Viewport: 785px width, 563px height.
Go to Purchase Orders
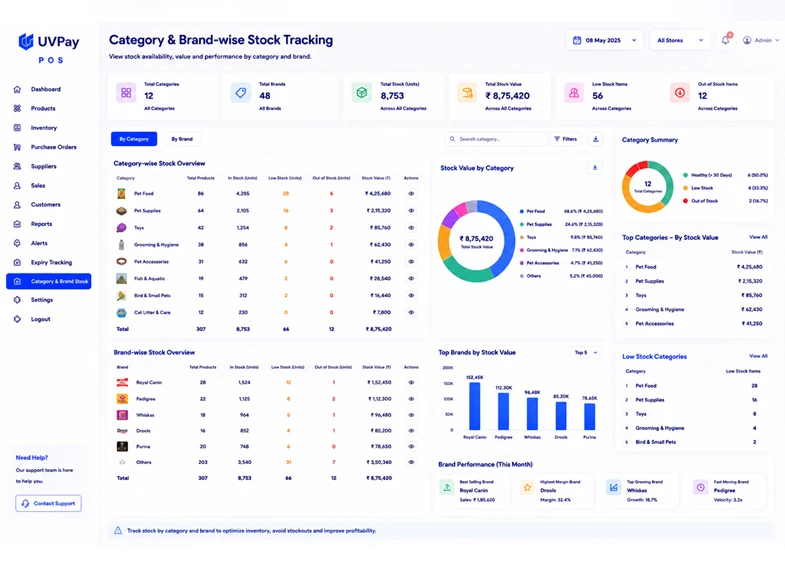(x=54, y=147)
